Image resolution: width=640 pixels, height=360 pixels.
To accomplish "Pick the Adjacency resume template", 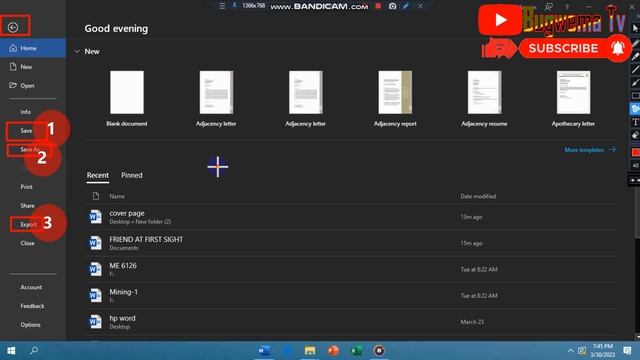I will click(x=484, y=98).
